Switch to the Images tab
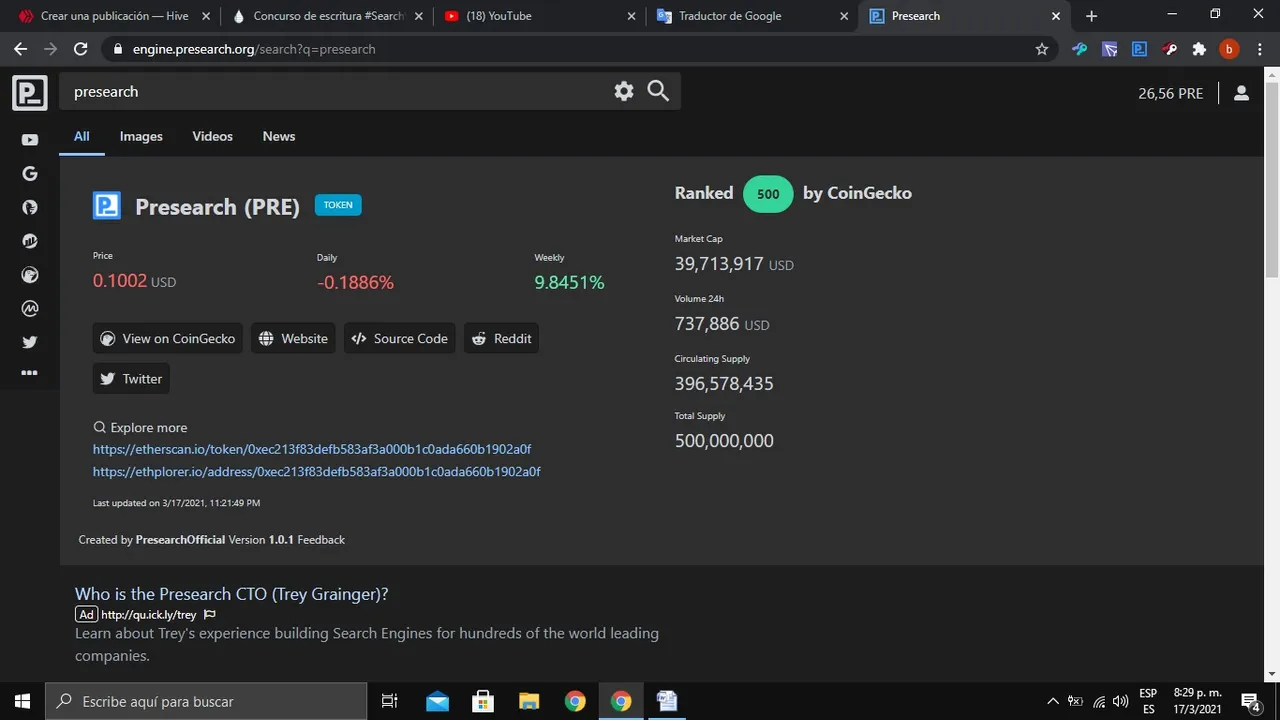The height and width of the screenshot is (720, 1280). tap(141, 136)
